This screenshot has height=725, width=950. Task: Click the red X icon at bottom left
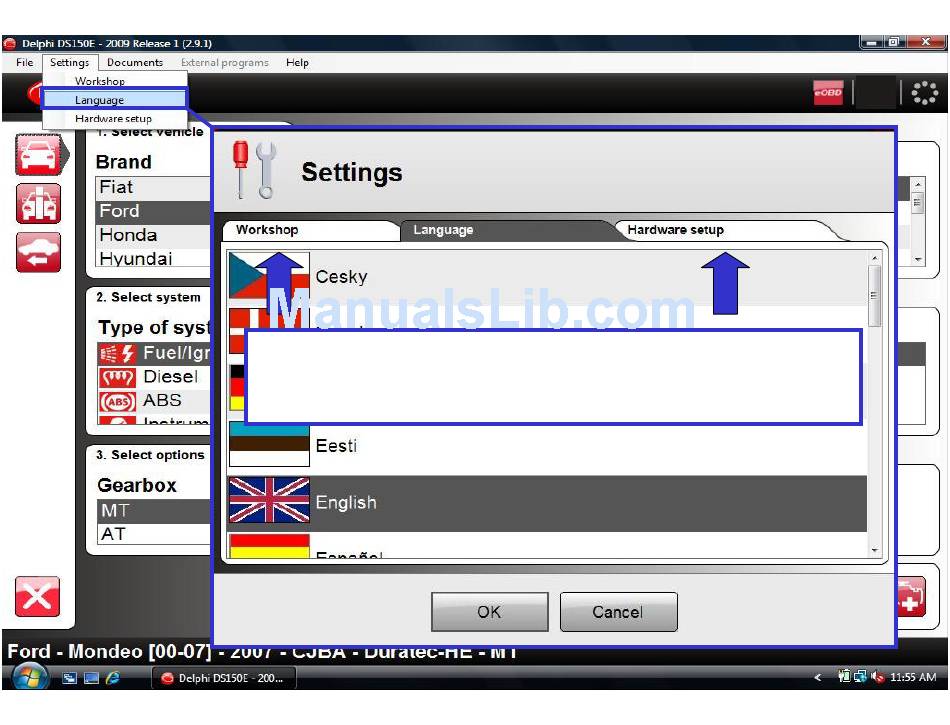37,597
